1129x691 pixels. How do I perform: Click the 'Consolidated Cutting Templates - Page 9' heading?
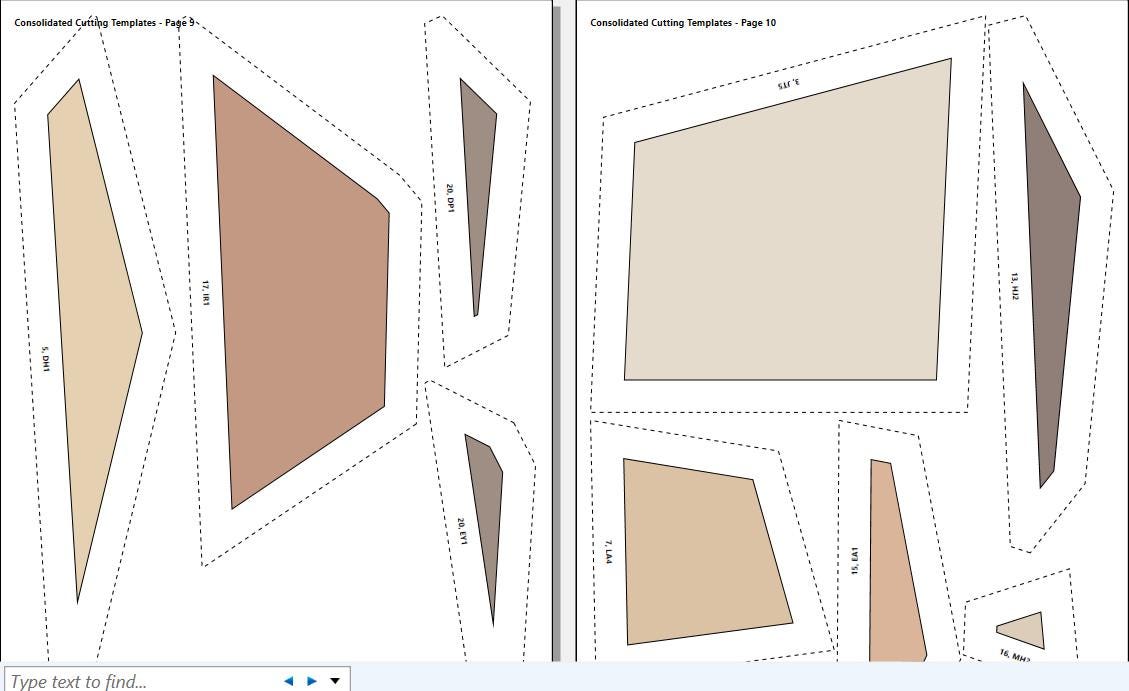(104, 23)
